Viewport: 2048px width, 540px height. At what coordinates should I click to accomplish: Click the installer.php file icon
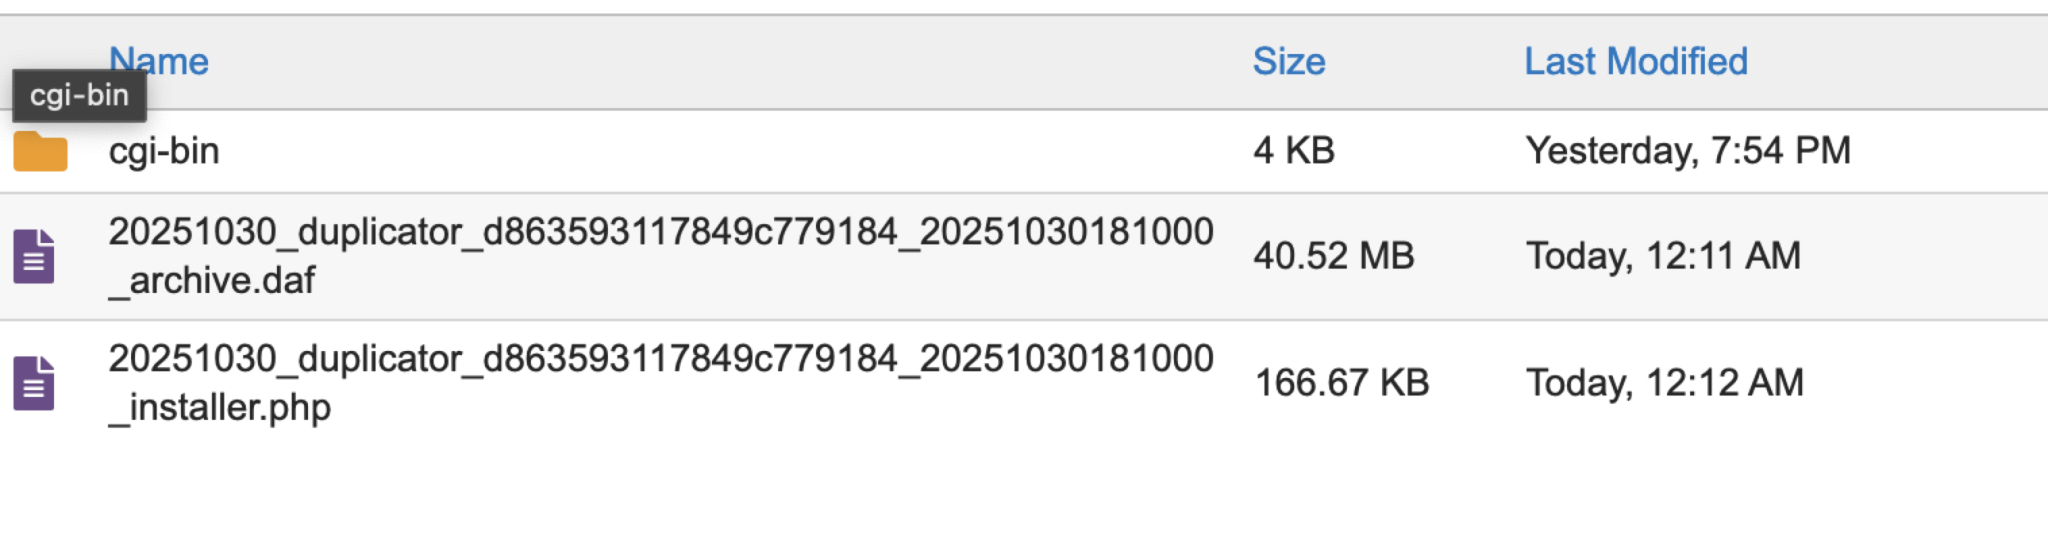[34, 383]
